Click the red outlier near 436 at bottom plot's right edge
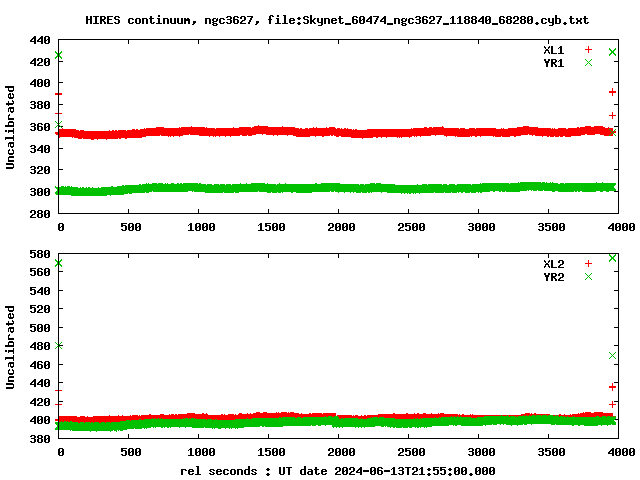Viewport: 640px width, 480px height. pos(612,387)
